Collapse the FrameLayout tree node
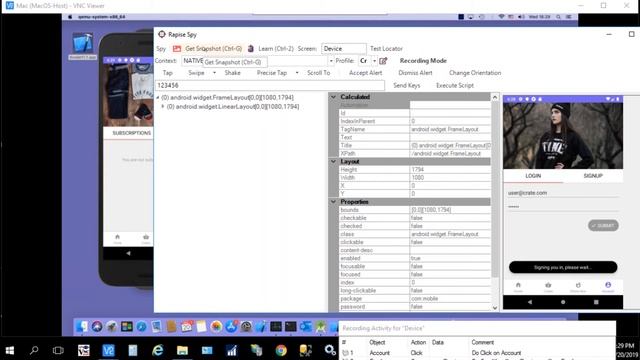This screenshot has width=640, height=360. pyautogui.click(x=158, y=98)
